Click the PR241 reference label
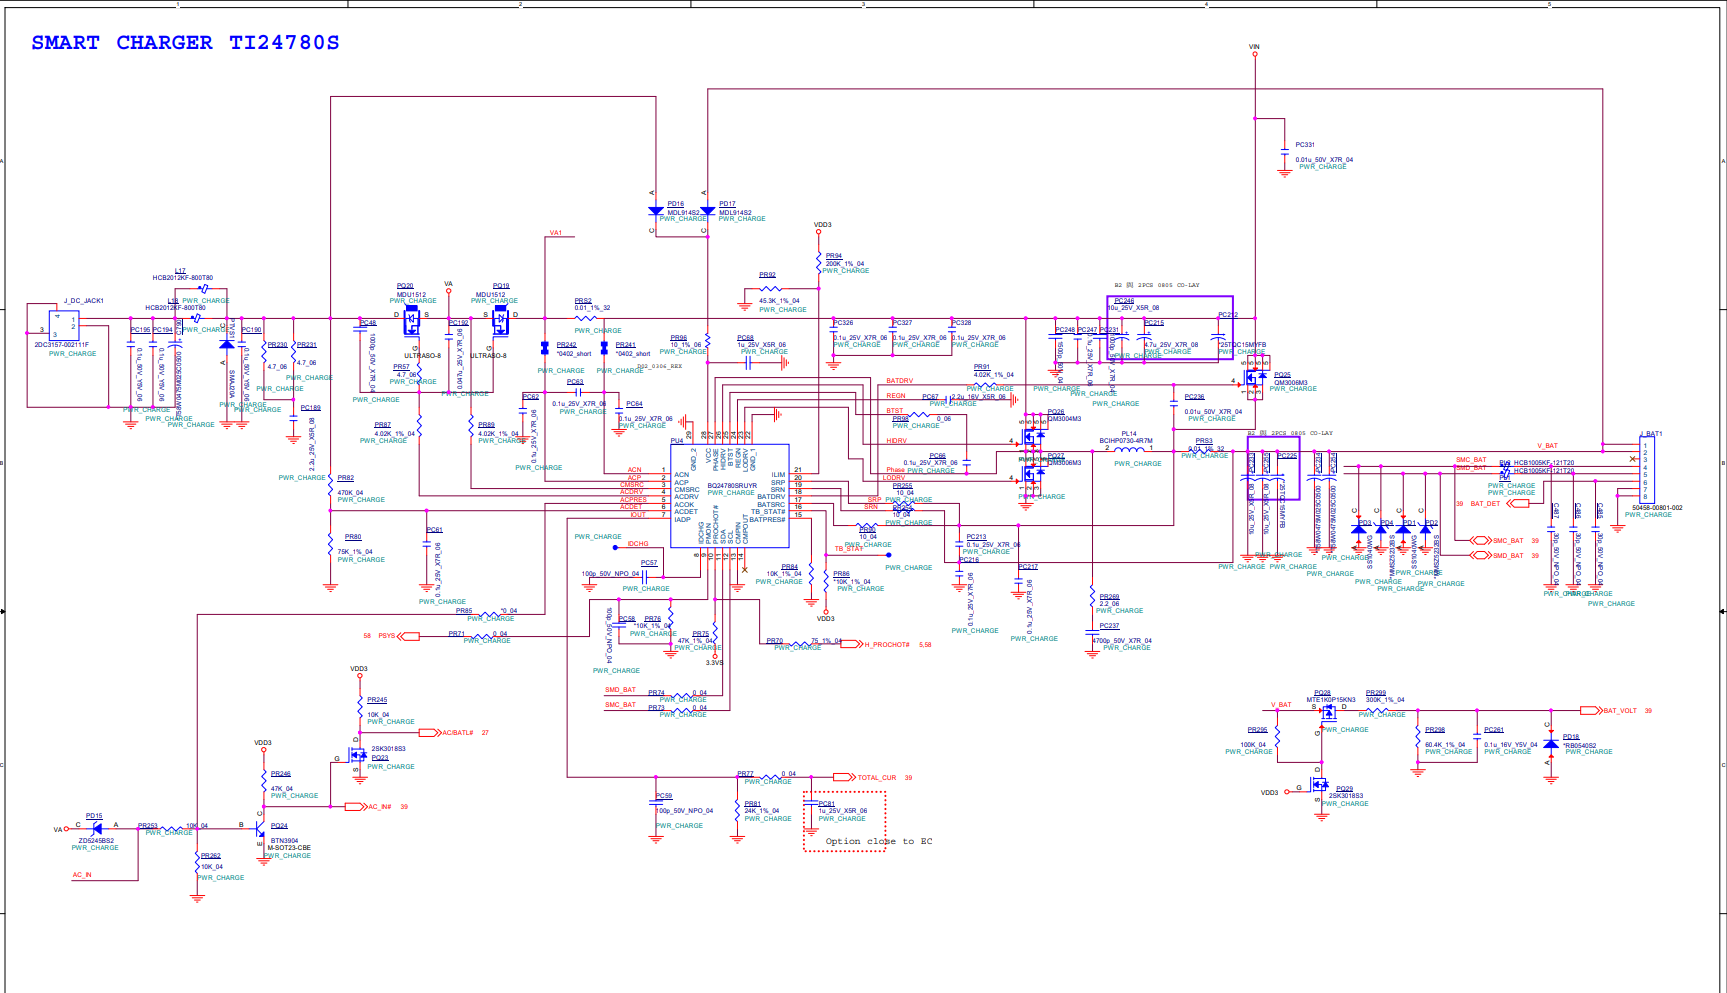 pos(626,345)
